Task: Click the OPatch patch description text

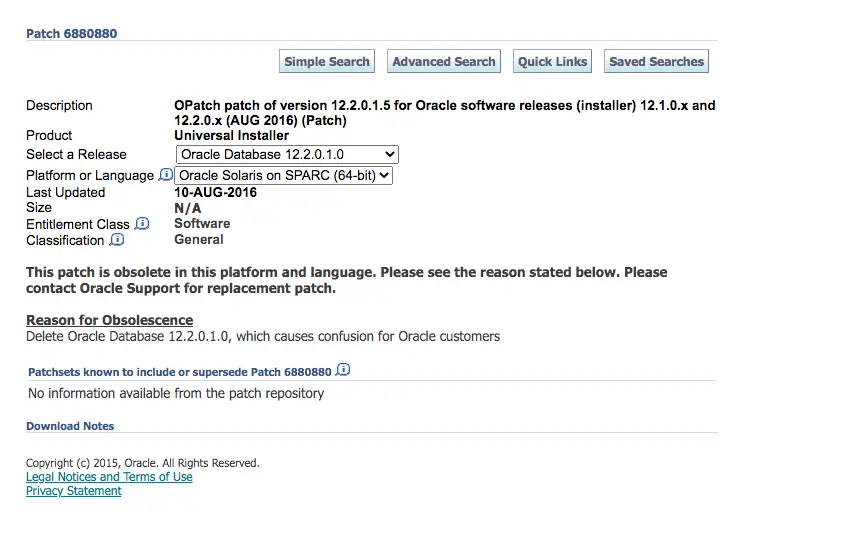Action: point(445,113)
